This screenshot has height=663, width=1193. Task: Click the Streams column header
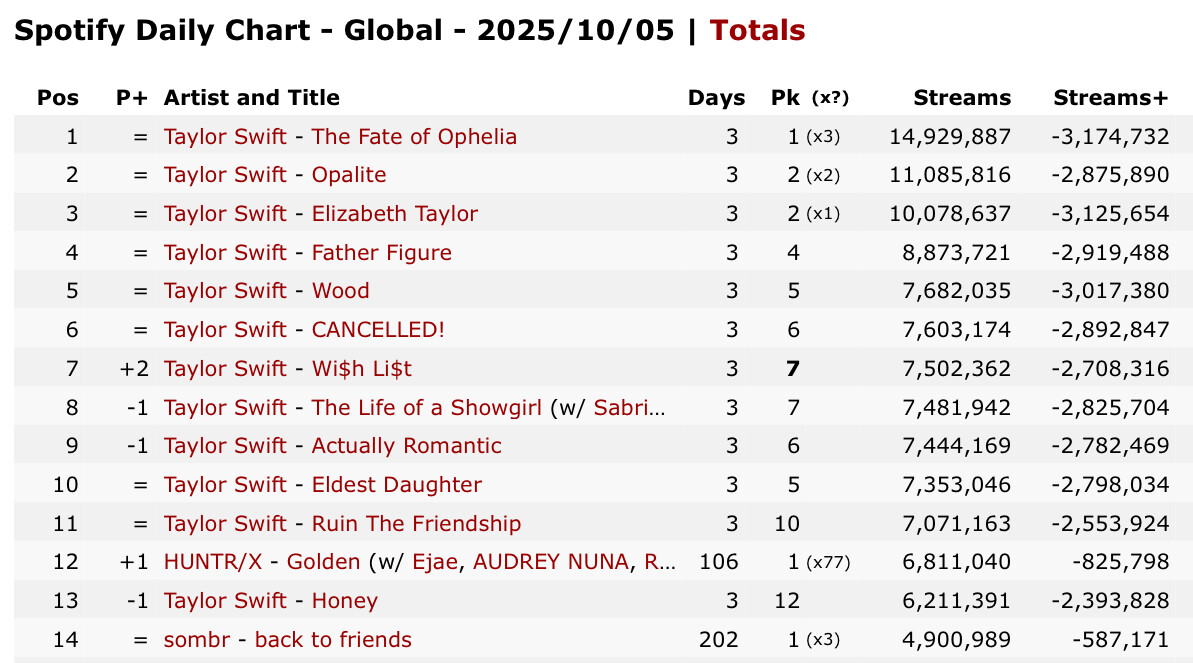pos(961,98)
